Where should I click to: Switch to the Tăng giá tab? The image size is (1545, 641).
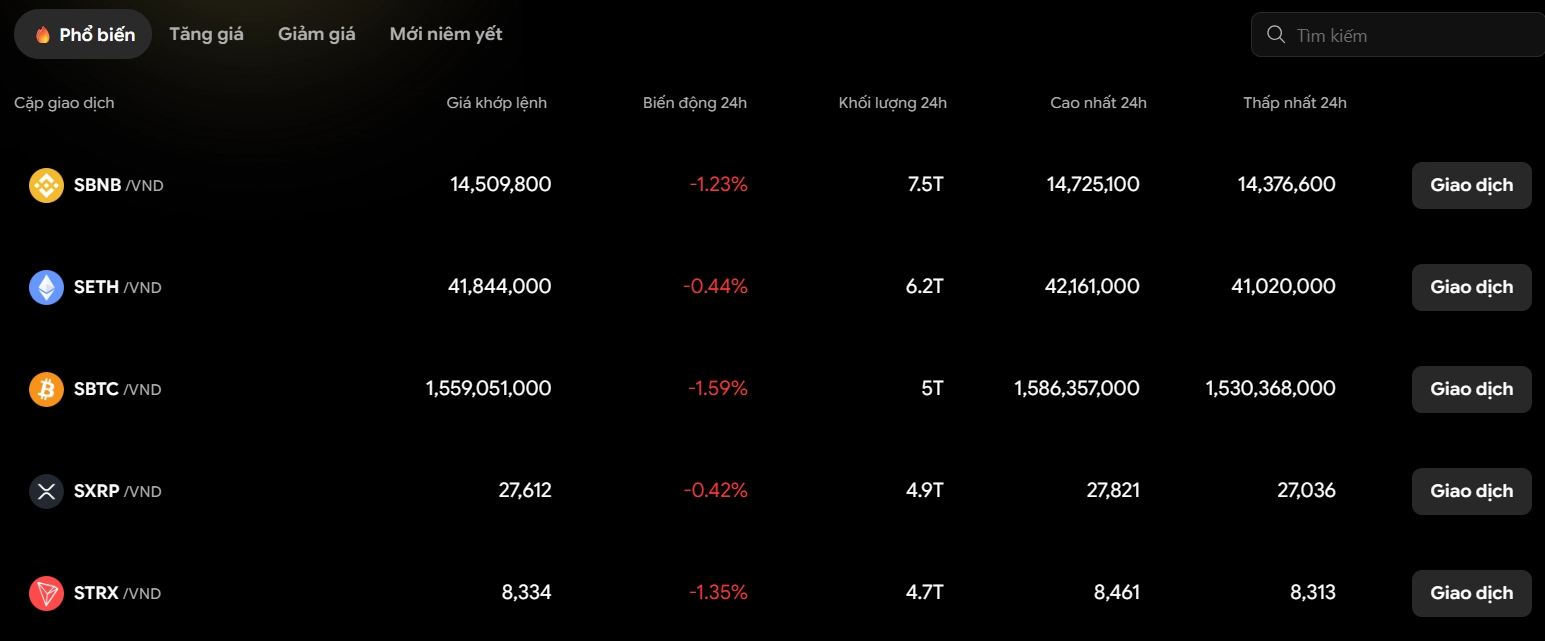coord(206,34)
